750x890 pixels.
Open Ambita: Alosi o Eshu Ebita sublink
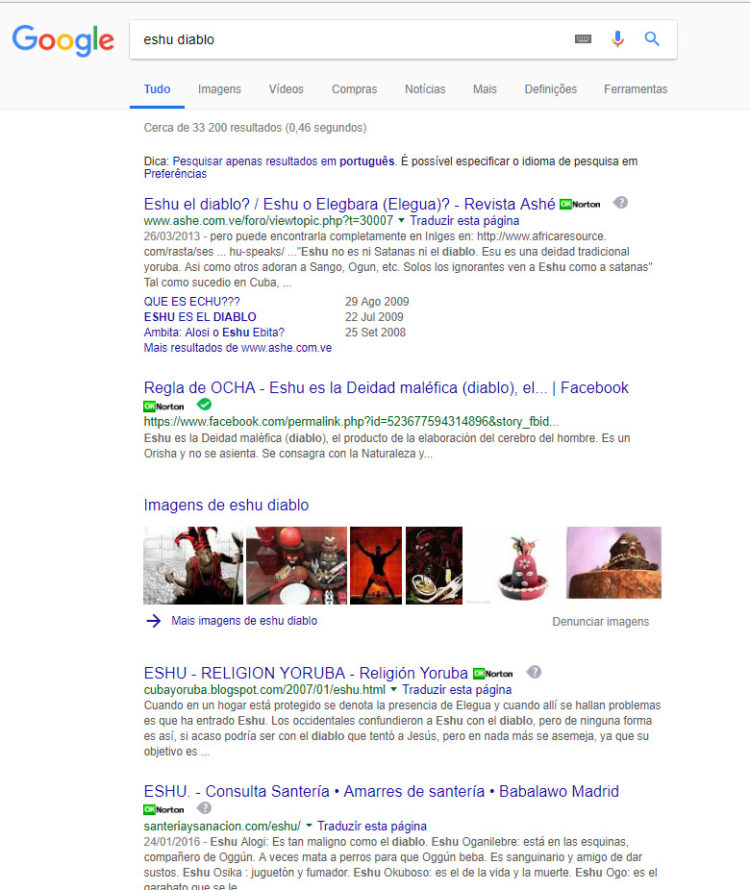pos(214,332)
